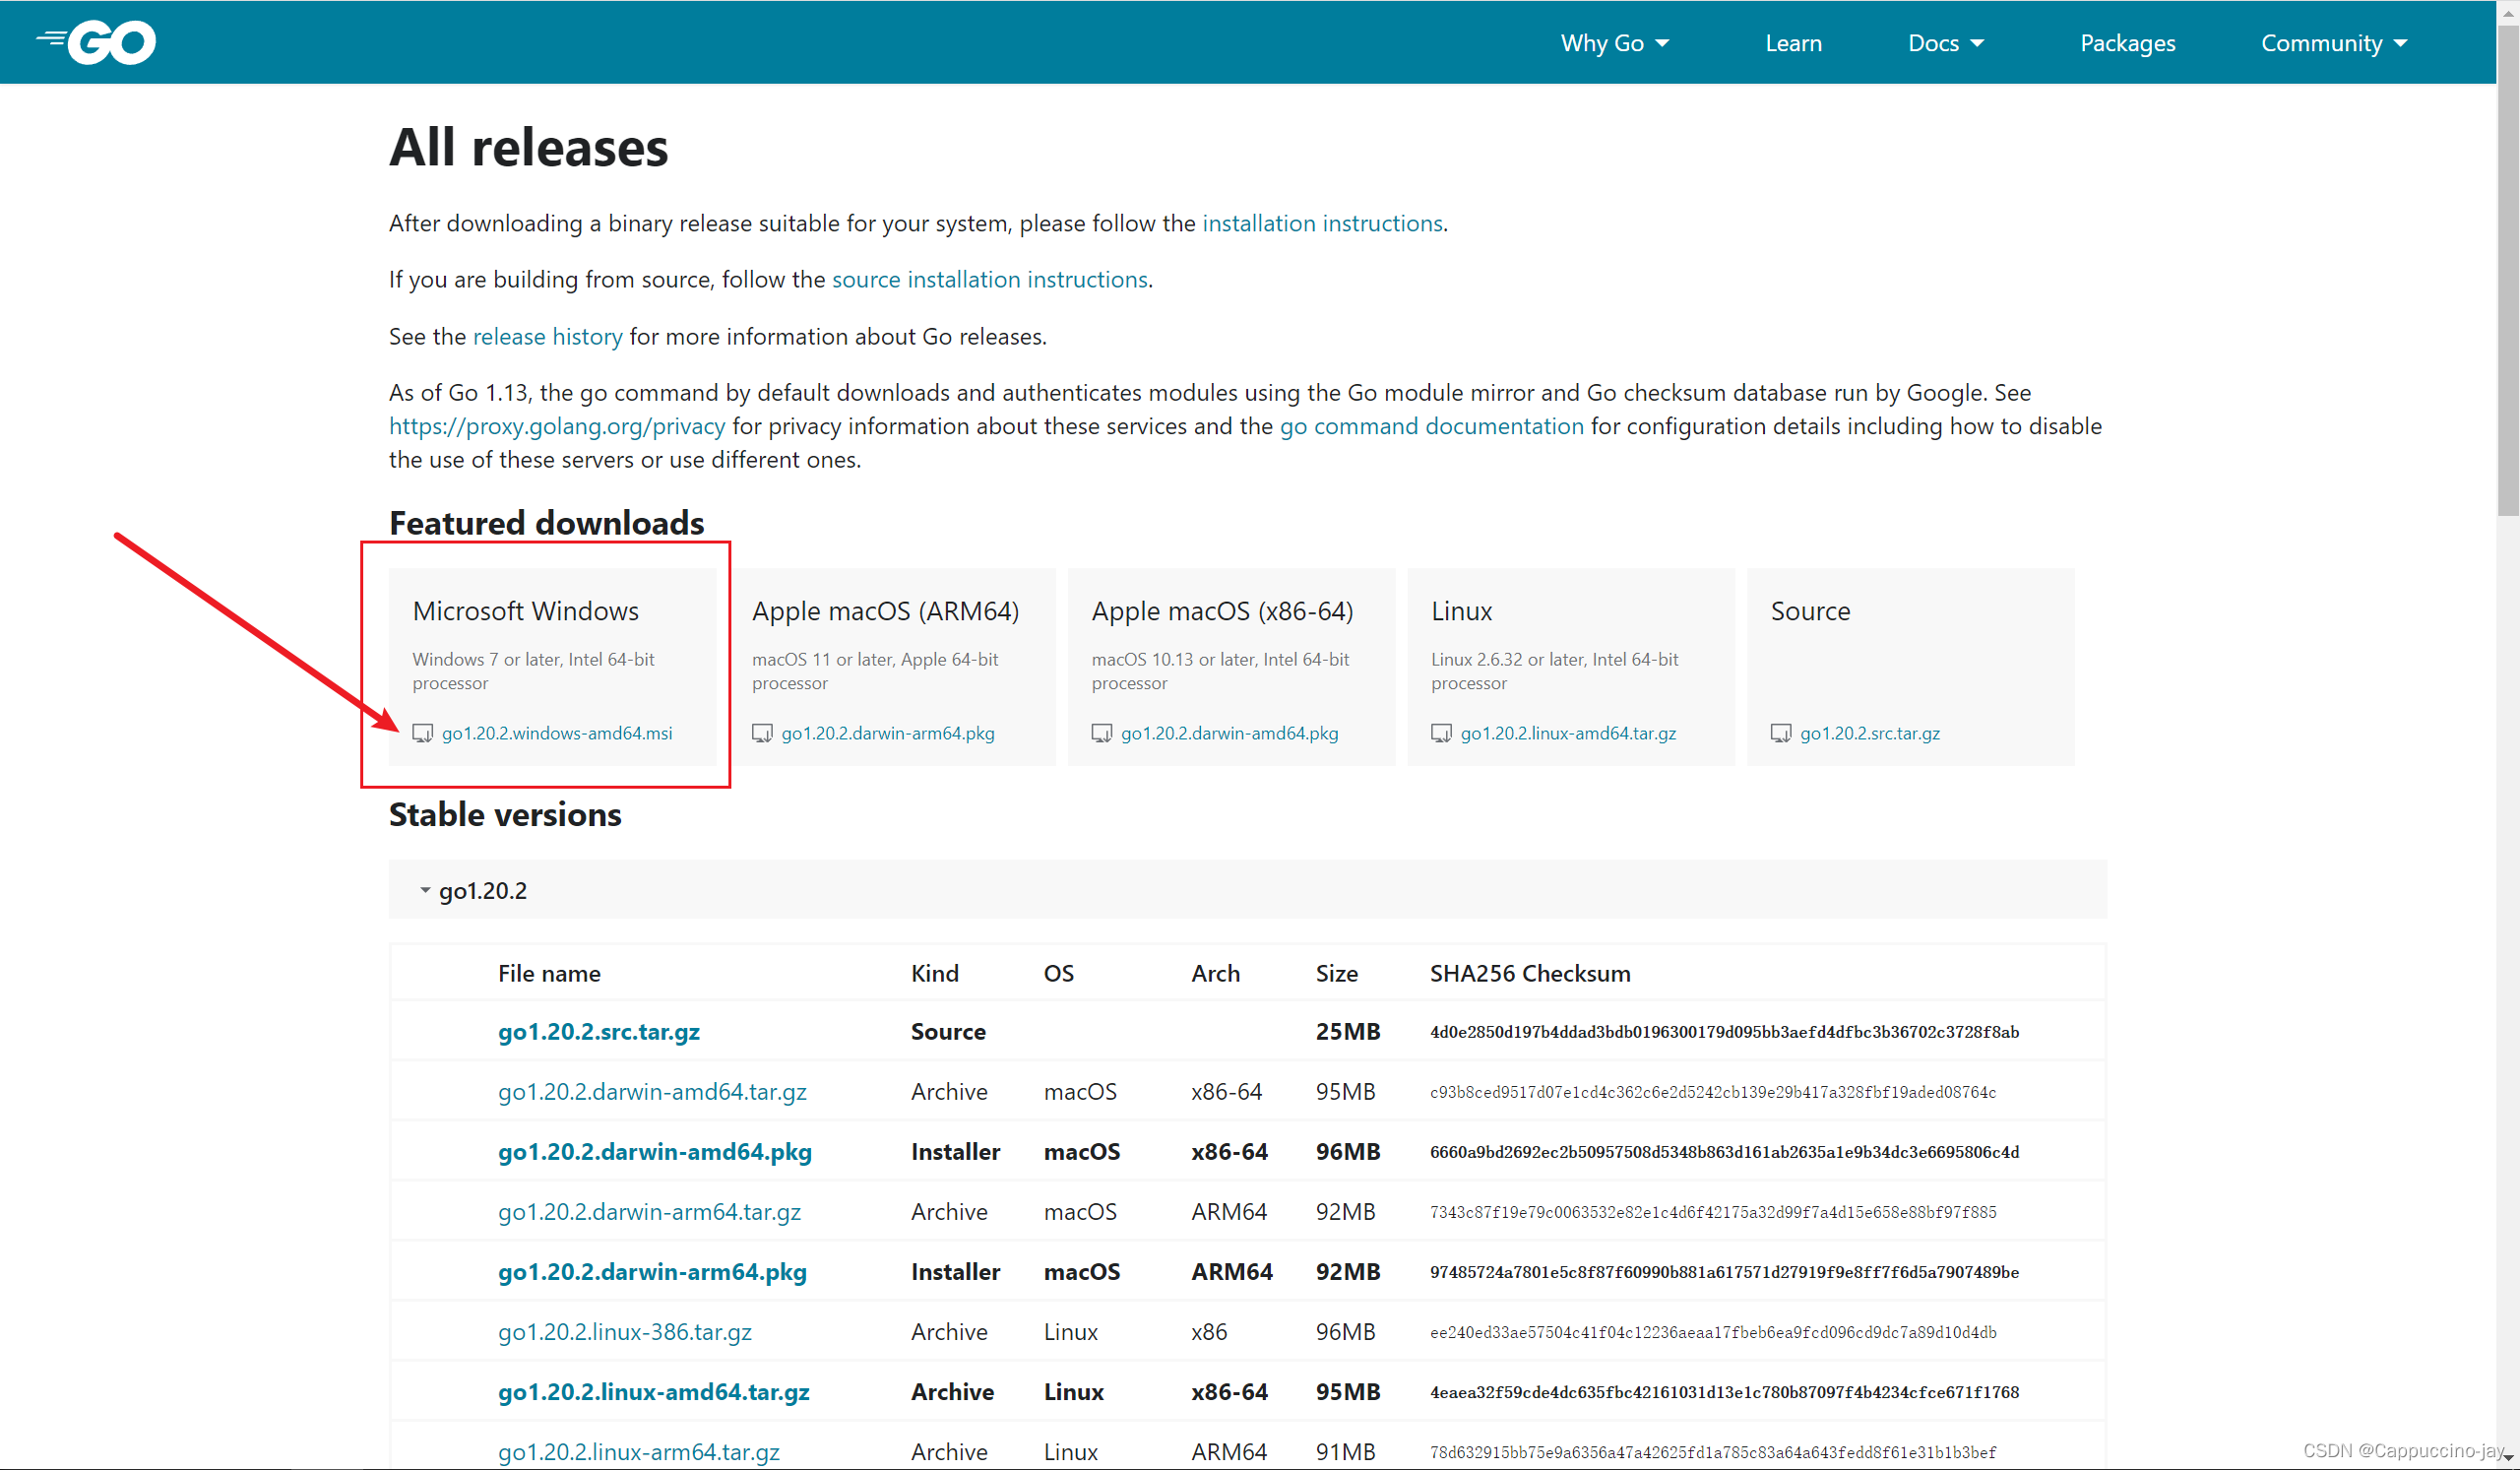Download go1.20.2.linux-386.tar.gz from the table
The width and height of the screenshot is (2520, 1470).
[624, 1331]
